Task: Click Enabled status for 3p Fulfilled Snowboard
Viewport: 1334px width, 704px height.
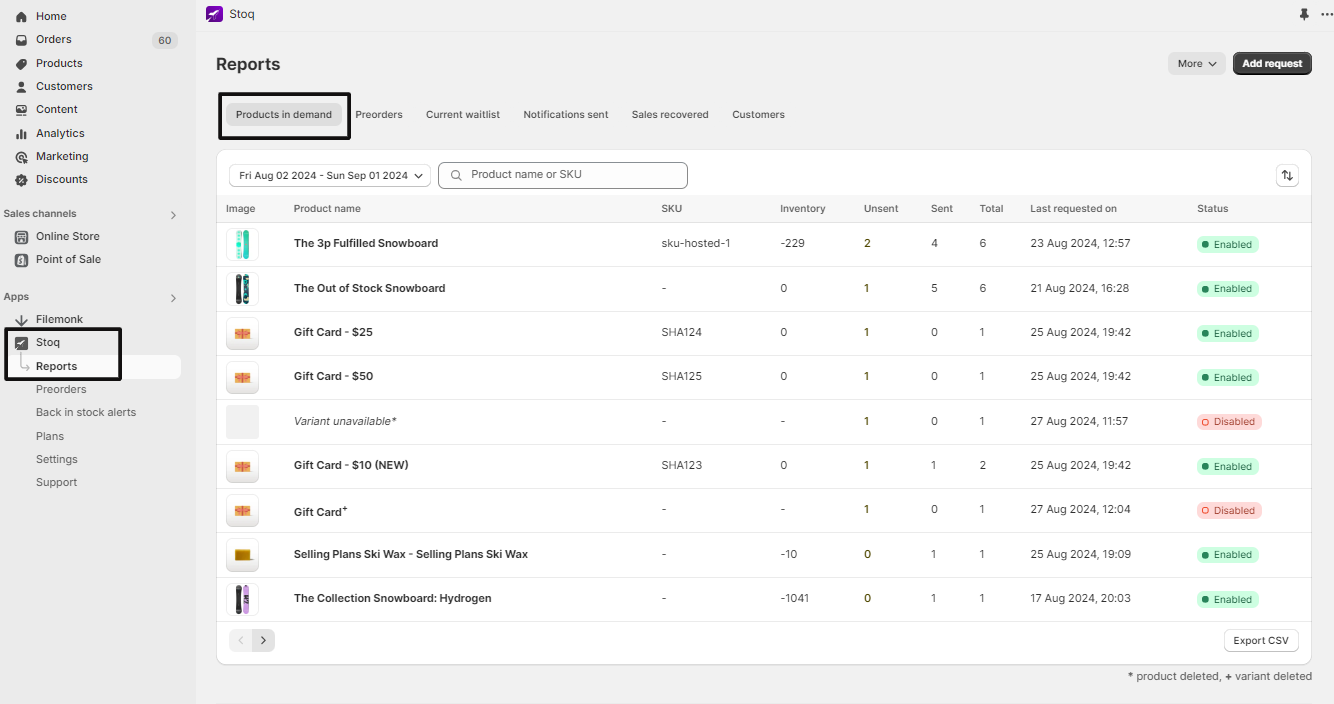Action: coord(1228,245)
